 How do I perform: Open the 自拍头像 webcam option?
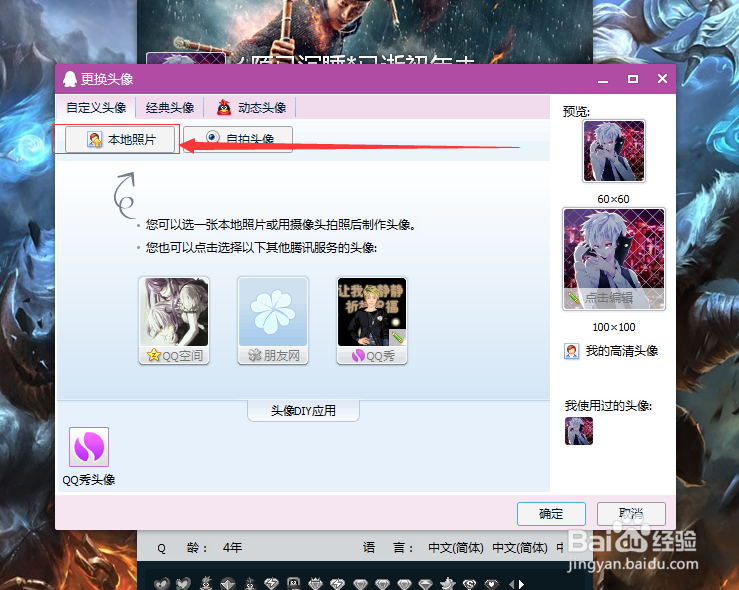click(238, 139)
